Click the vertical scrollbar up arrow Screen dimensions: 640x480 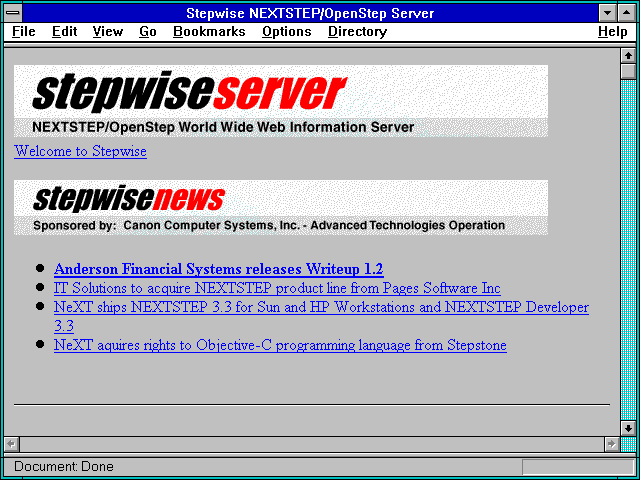pos(628,56)
